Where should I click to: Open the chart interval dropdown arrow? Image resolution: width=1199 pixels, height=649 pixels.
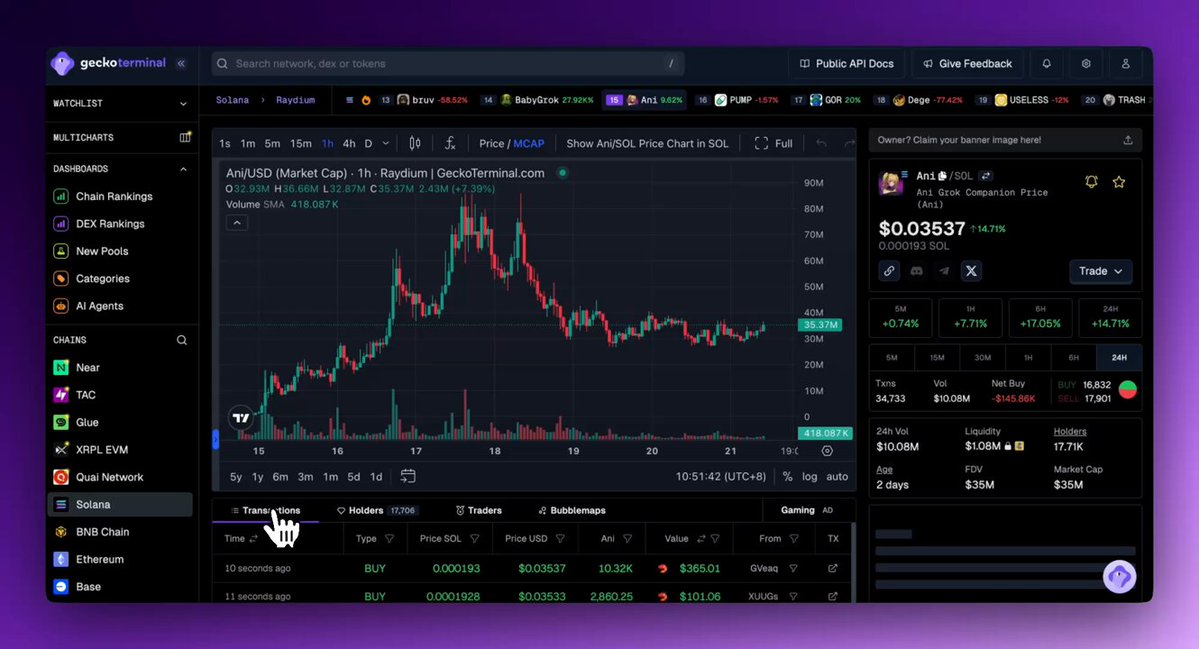tap(385, 144)
